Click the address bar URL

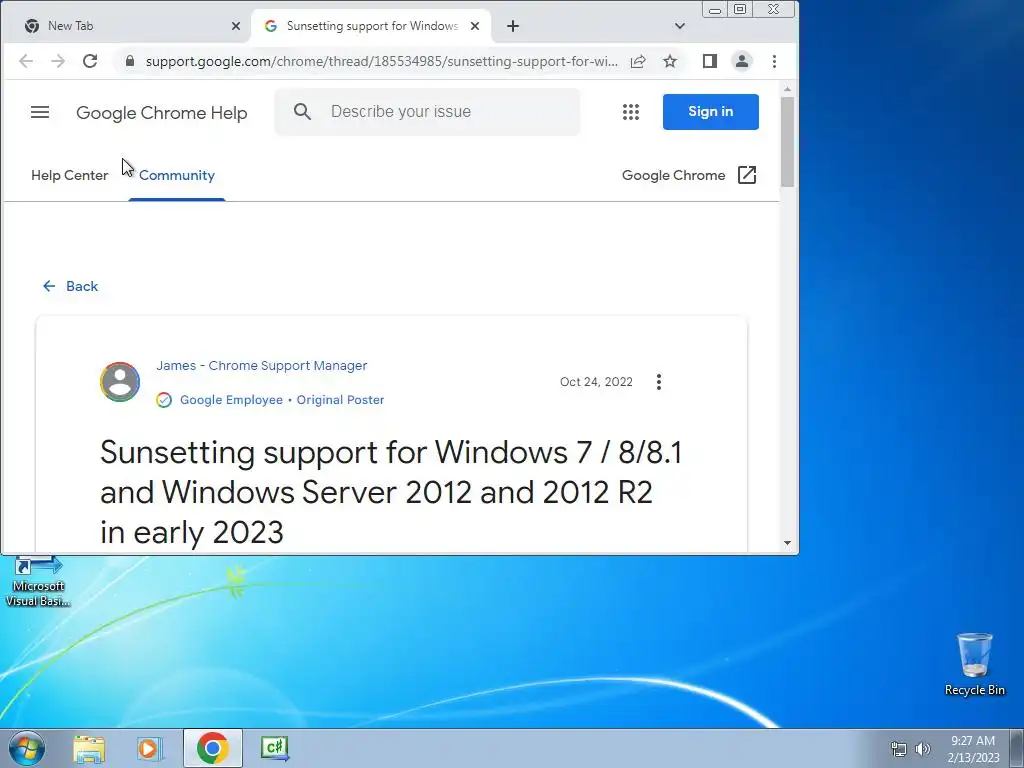coord(381,61)
